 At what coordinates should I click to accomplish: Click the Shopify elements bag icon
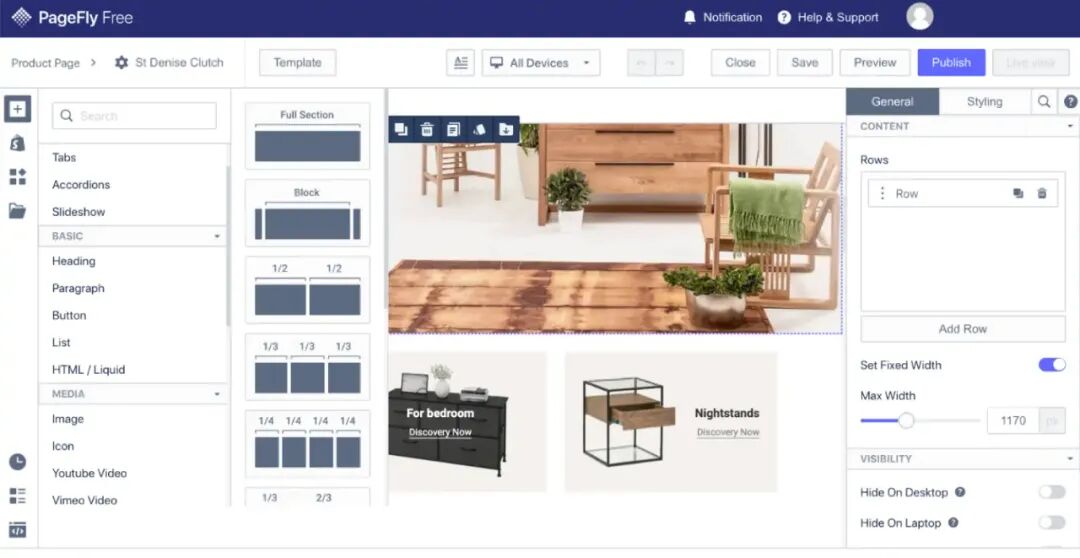[x=17, y=143]
